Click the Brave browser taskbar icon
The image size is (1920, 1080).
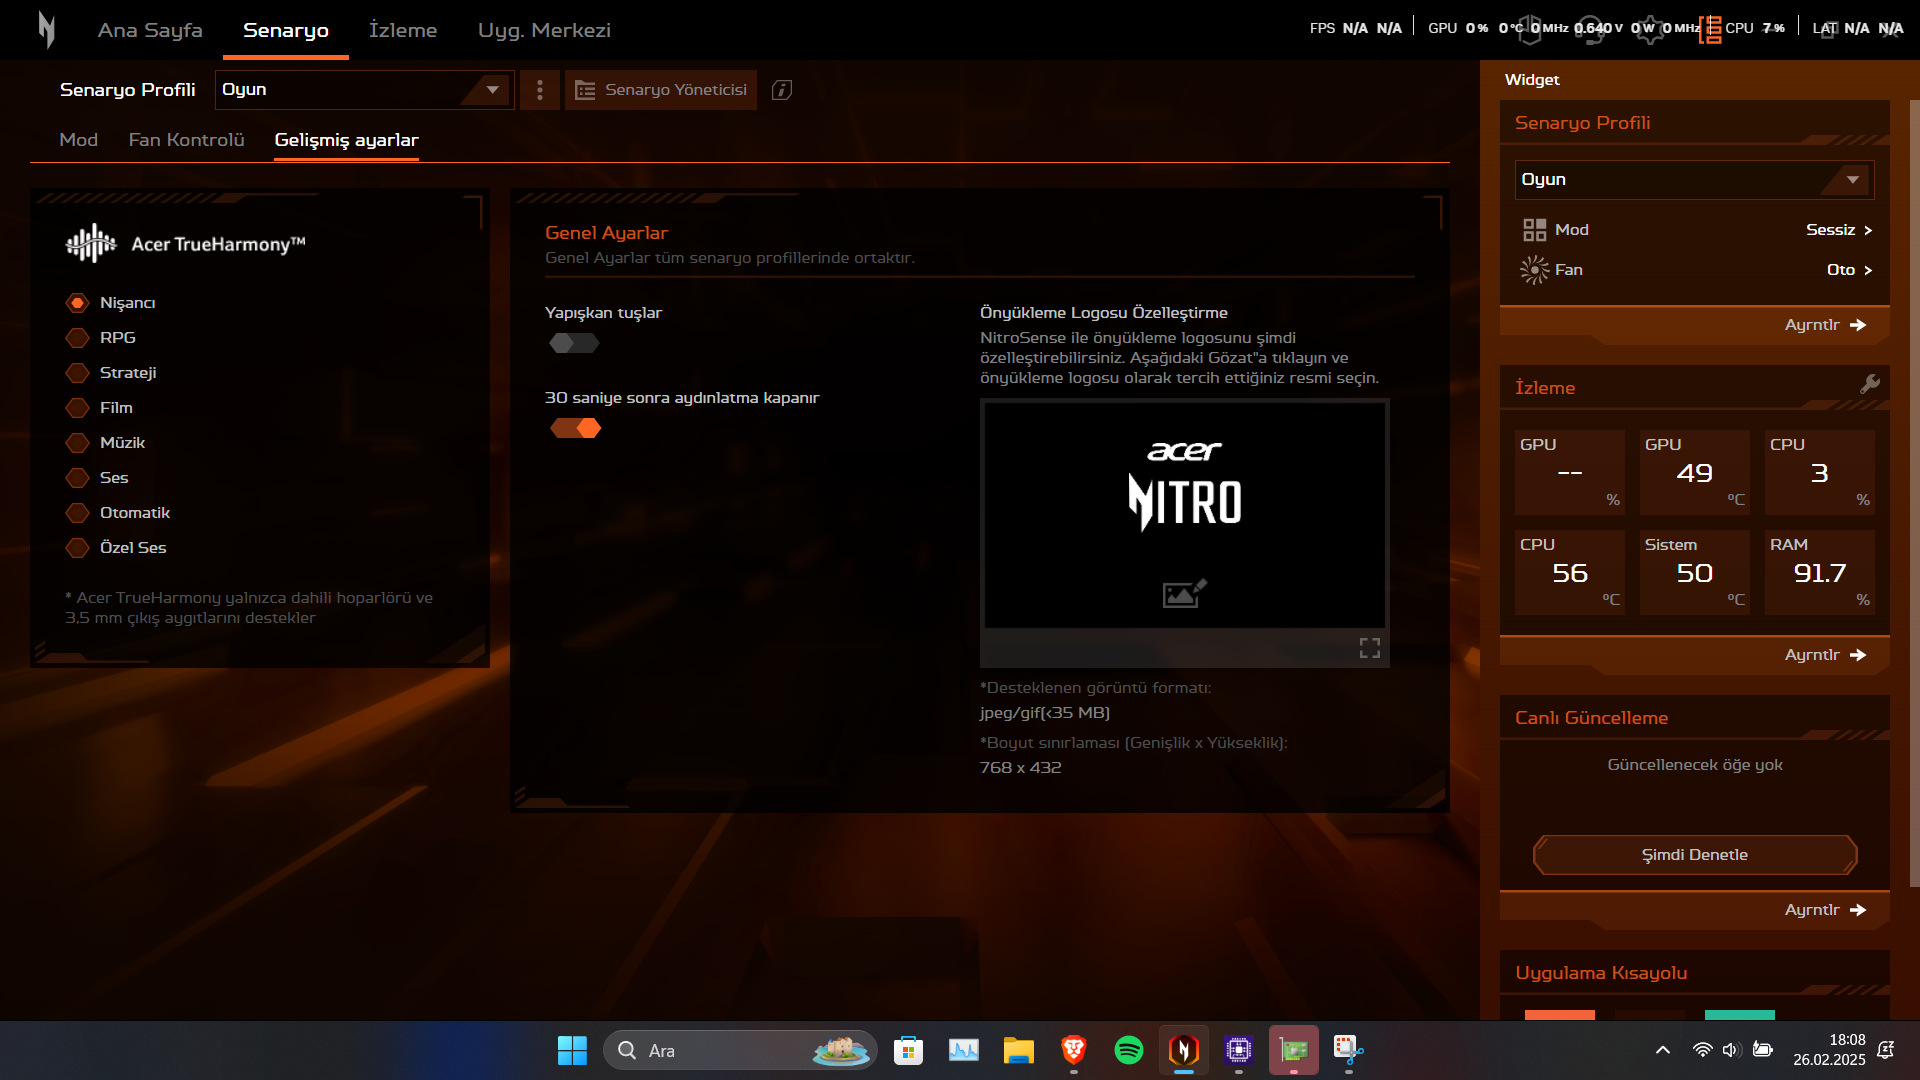[1073, 1050]
